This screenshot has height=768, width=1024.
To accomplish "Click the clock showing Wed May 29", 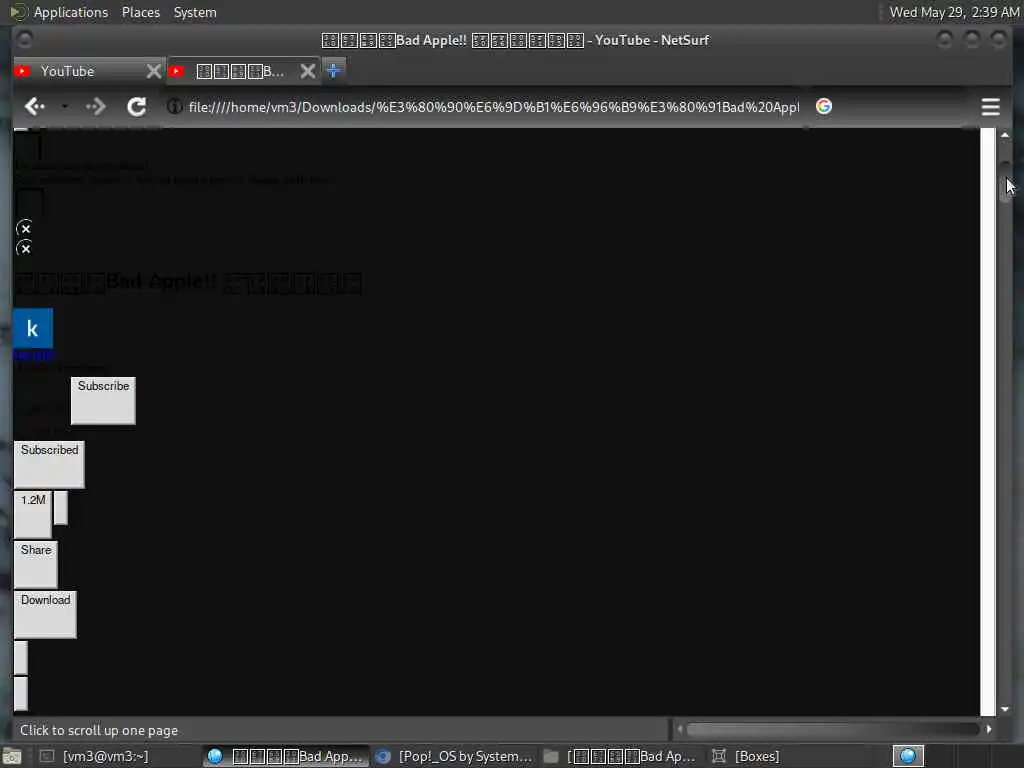I will coord(953,12).
